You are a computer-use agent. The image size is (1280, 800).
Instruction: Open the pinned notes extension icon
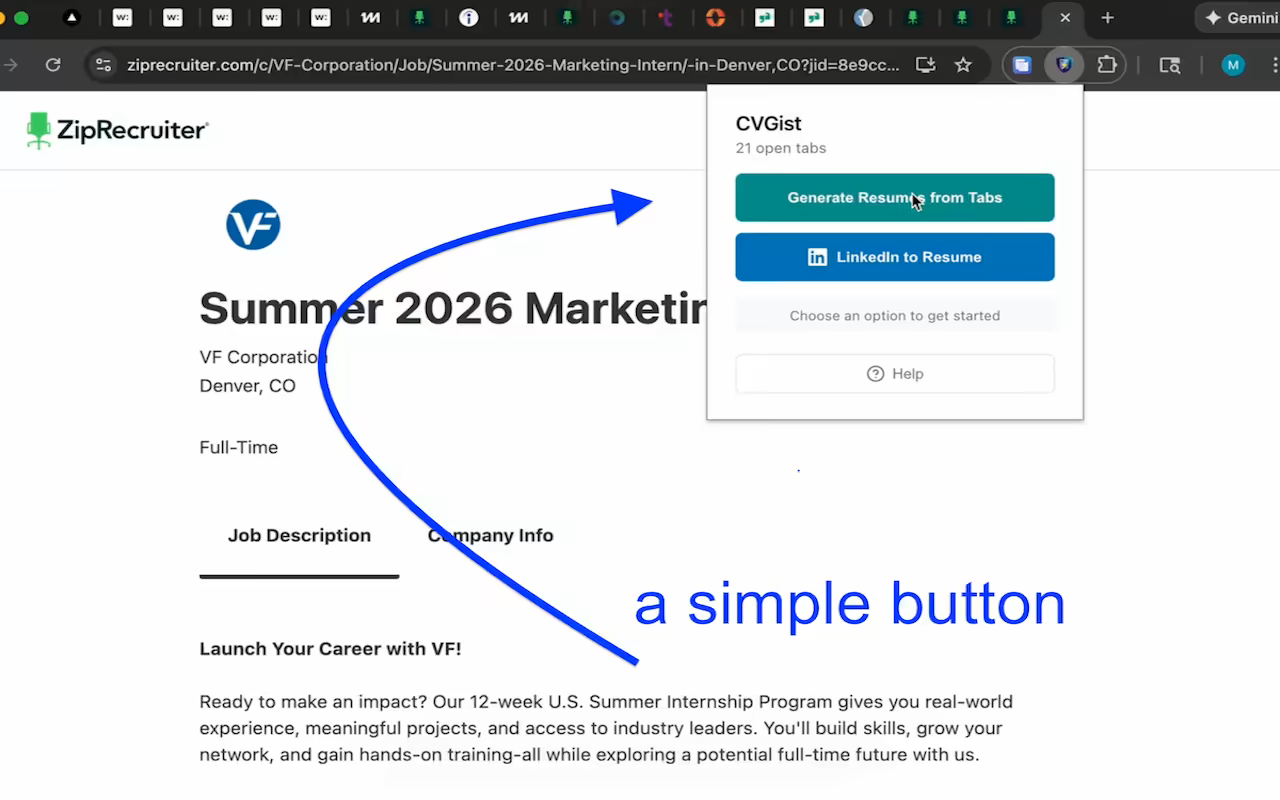(x=1021, y=64)
